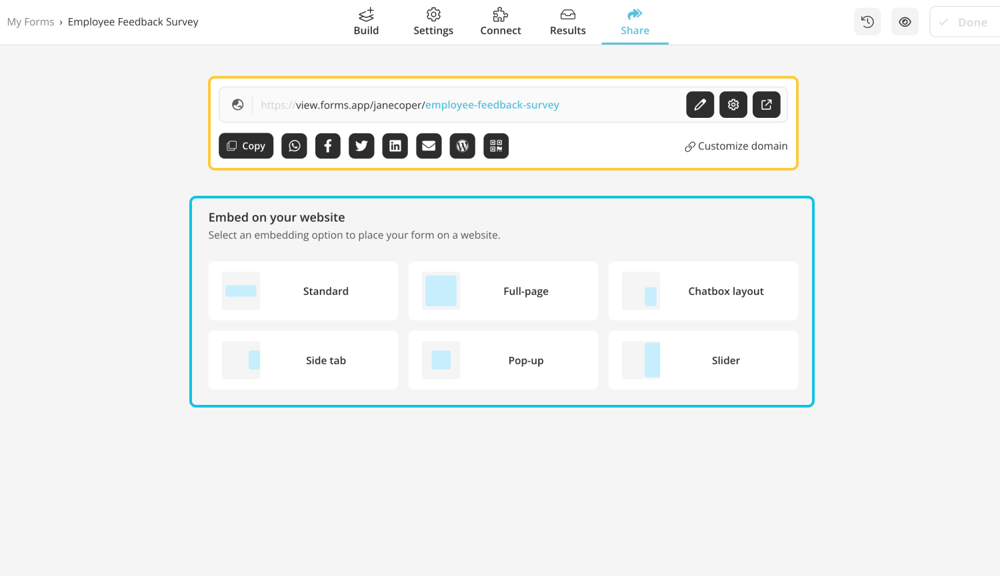Generate QR code for form
Viewport: 1000px width, 576px height.
pos(496,146)
